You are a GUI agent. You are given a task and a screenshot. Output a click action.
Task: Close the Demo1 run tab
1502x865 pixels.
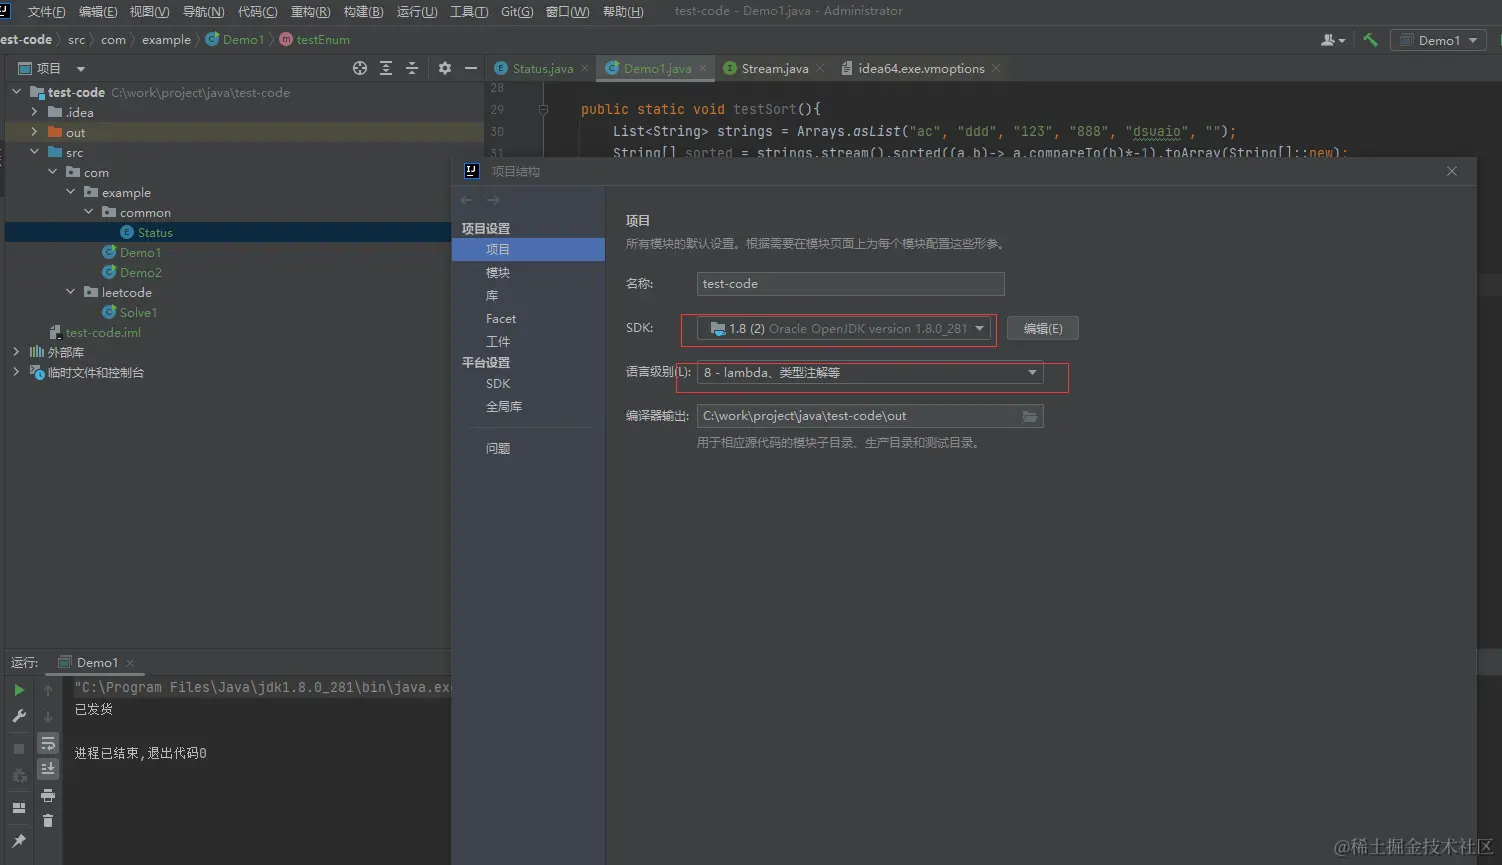point(130,663)
